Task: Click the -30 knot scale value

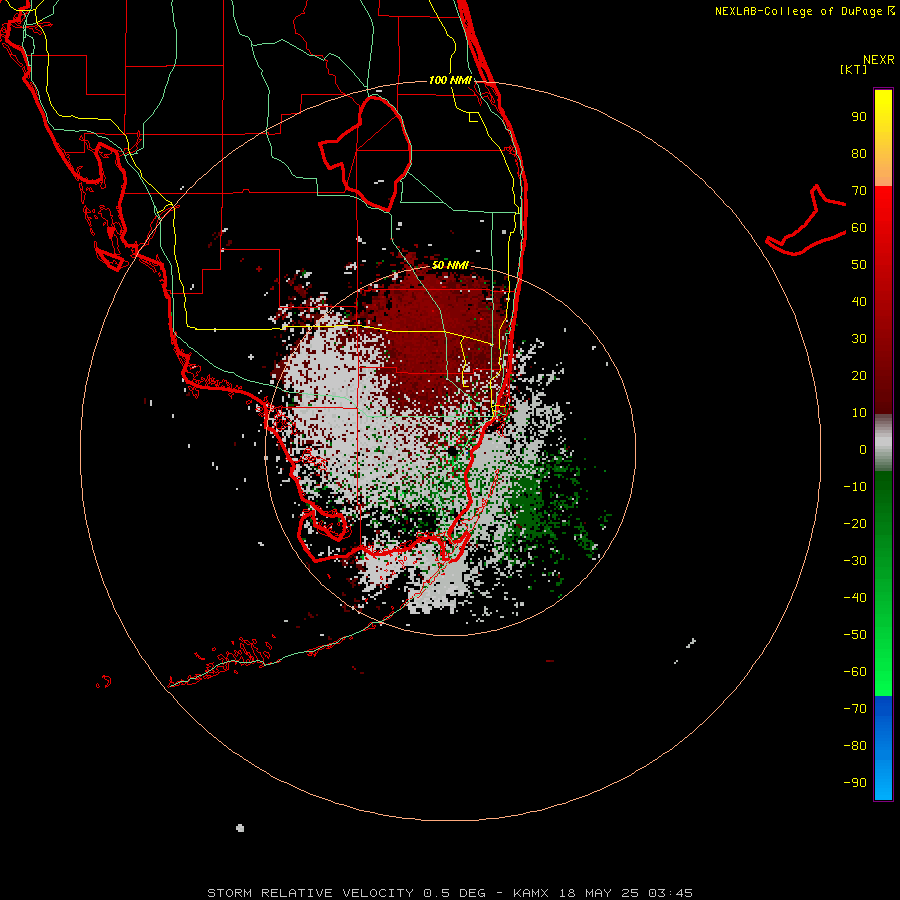Action: (855, 561)
